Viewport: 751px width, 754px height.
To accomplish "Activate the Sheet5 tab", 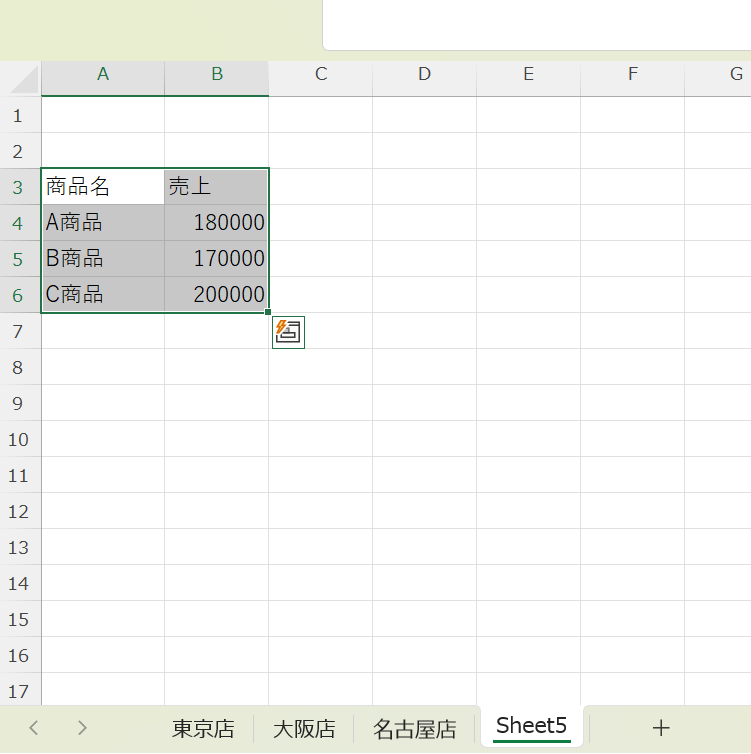I will (531, 726).
